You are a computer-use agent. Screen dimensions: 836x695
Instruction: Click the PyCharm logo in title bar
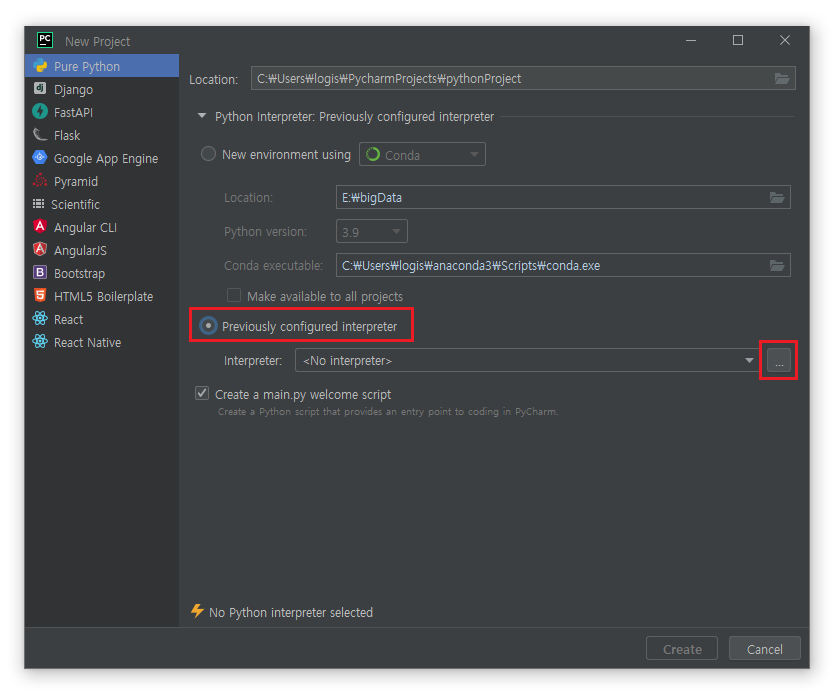point(45,40)
